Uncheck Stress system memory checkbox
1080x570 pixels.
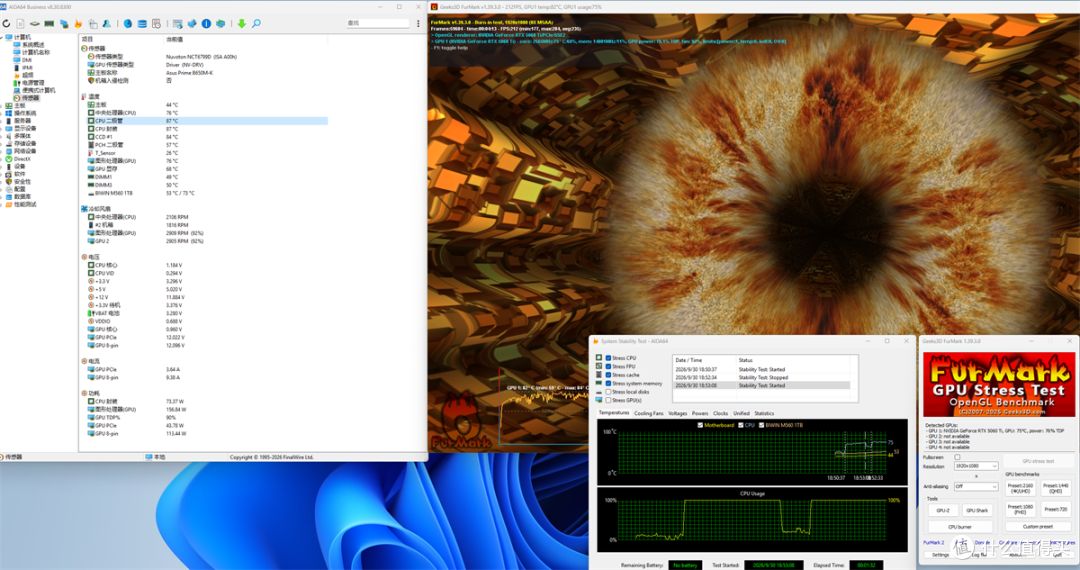tap(608, 383)
